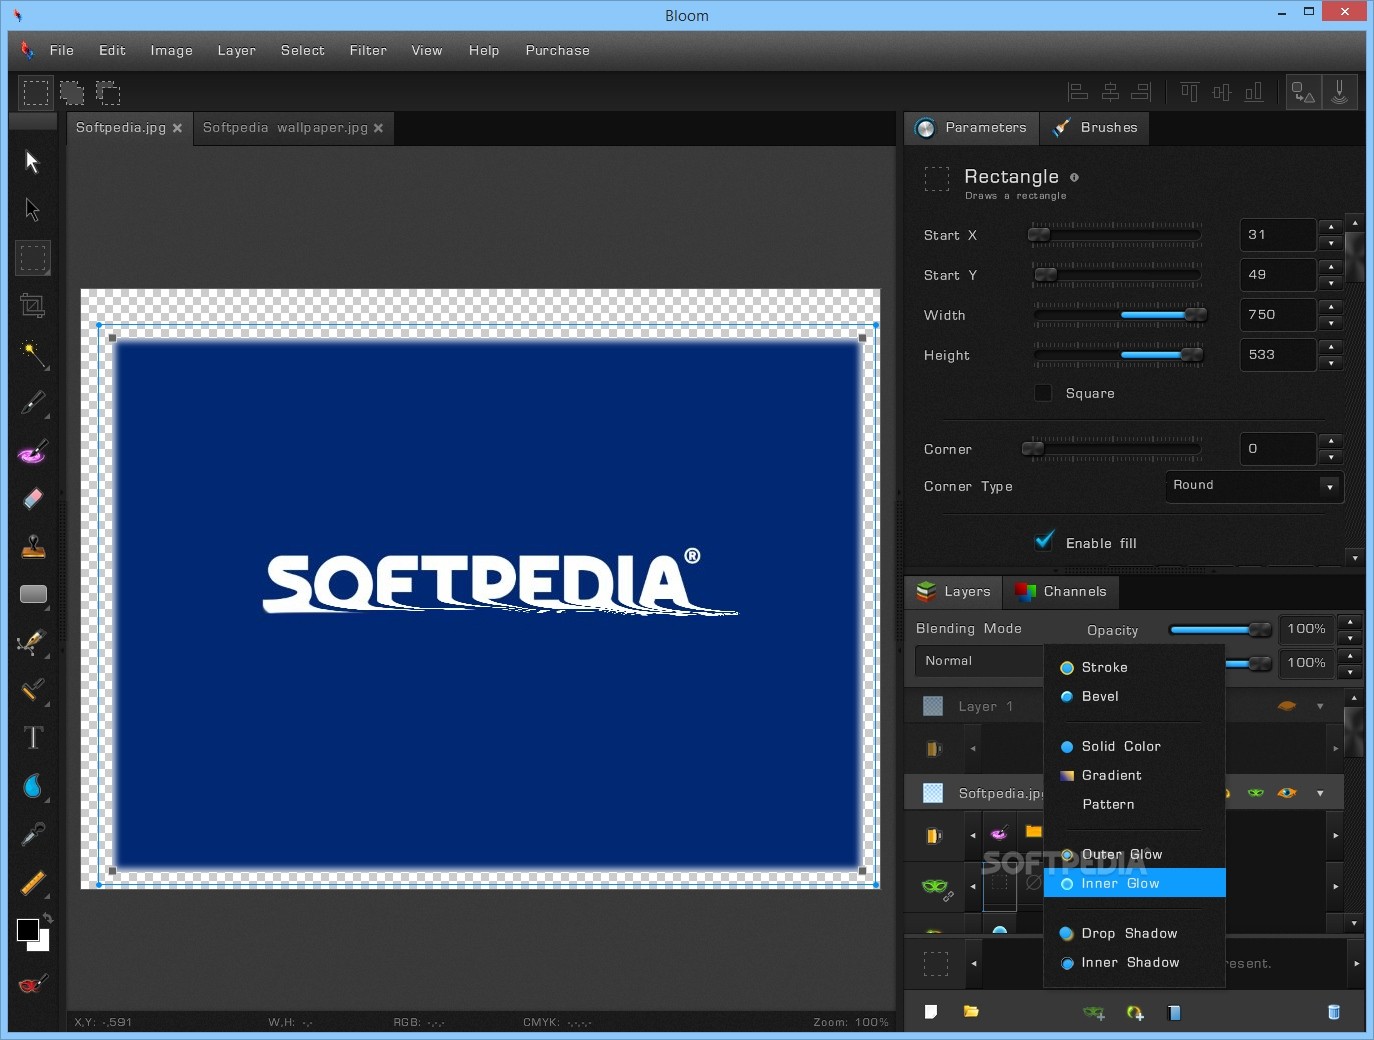1374x1040 pixels.
Task: Click the align right edges icon
Action: point(1141,92)
